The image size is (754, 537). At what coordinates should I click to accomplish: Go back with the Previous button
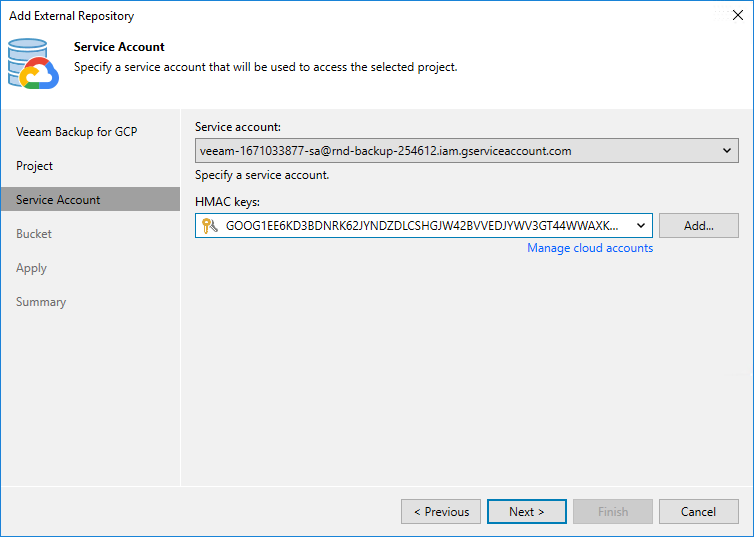[441, 512]
